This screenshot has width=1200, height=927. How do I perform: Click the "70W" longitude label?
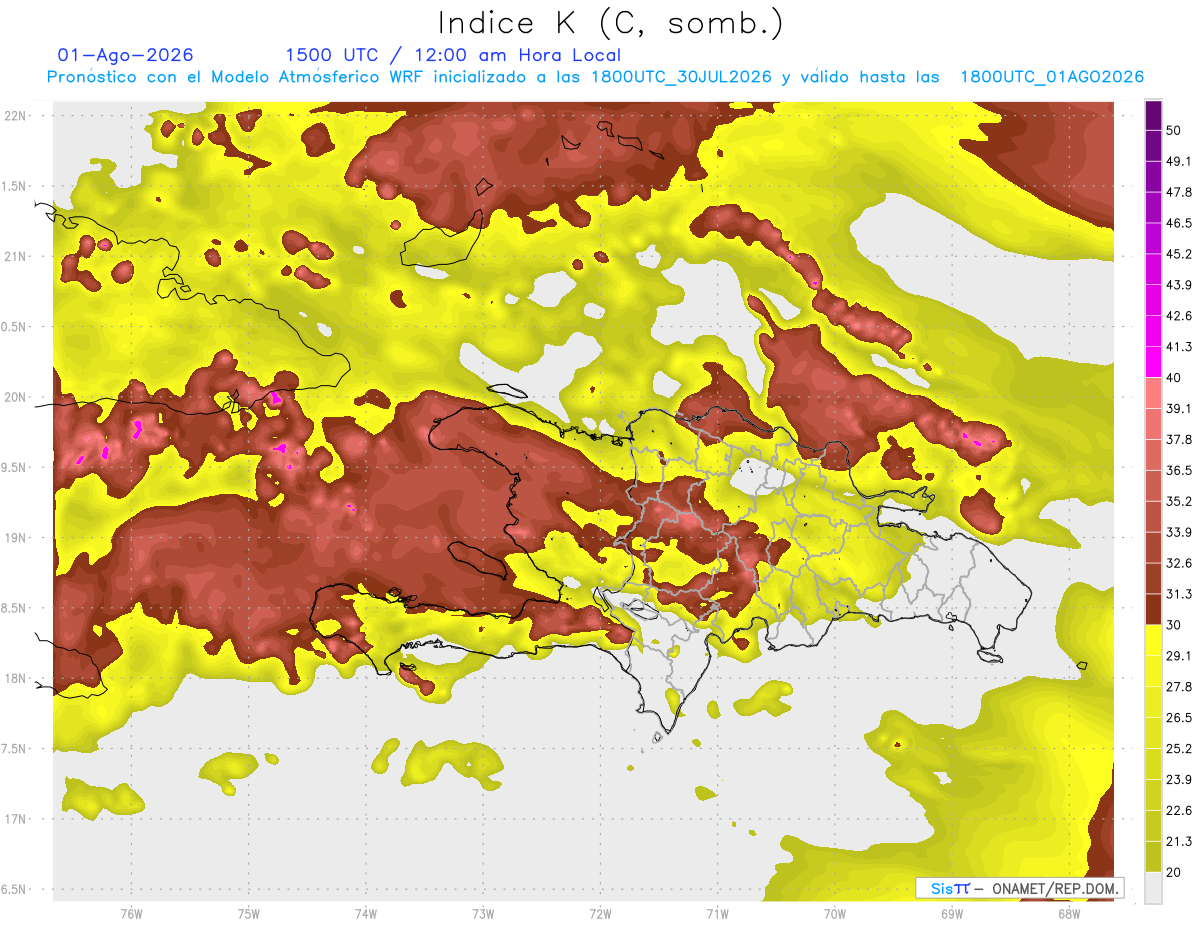[x=834, y=914]
